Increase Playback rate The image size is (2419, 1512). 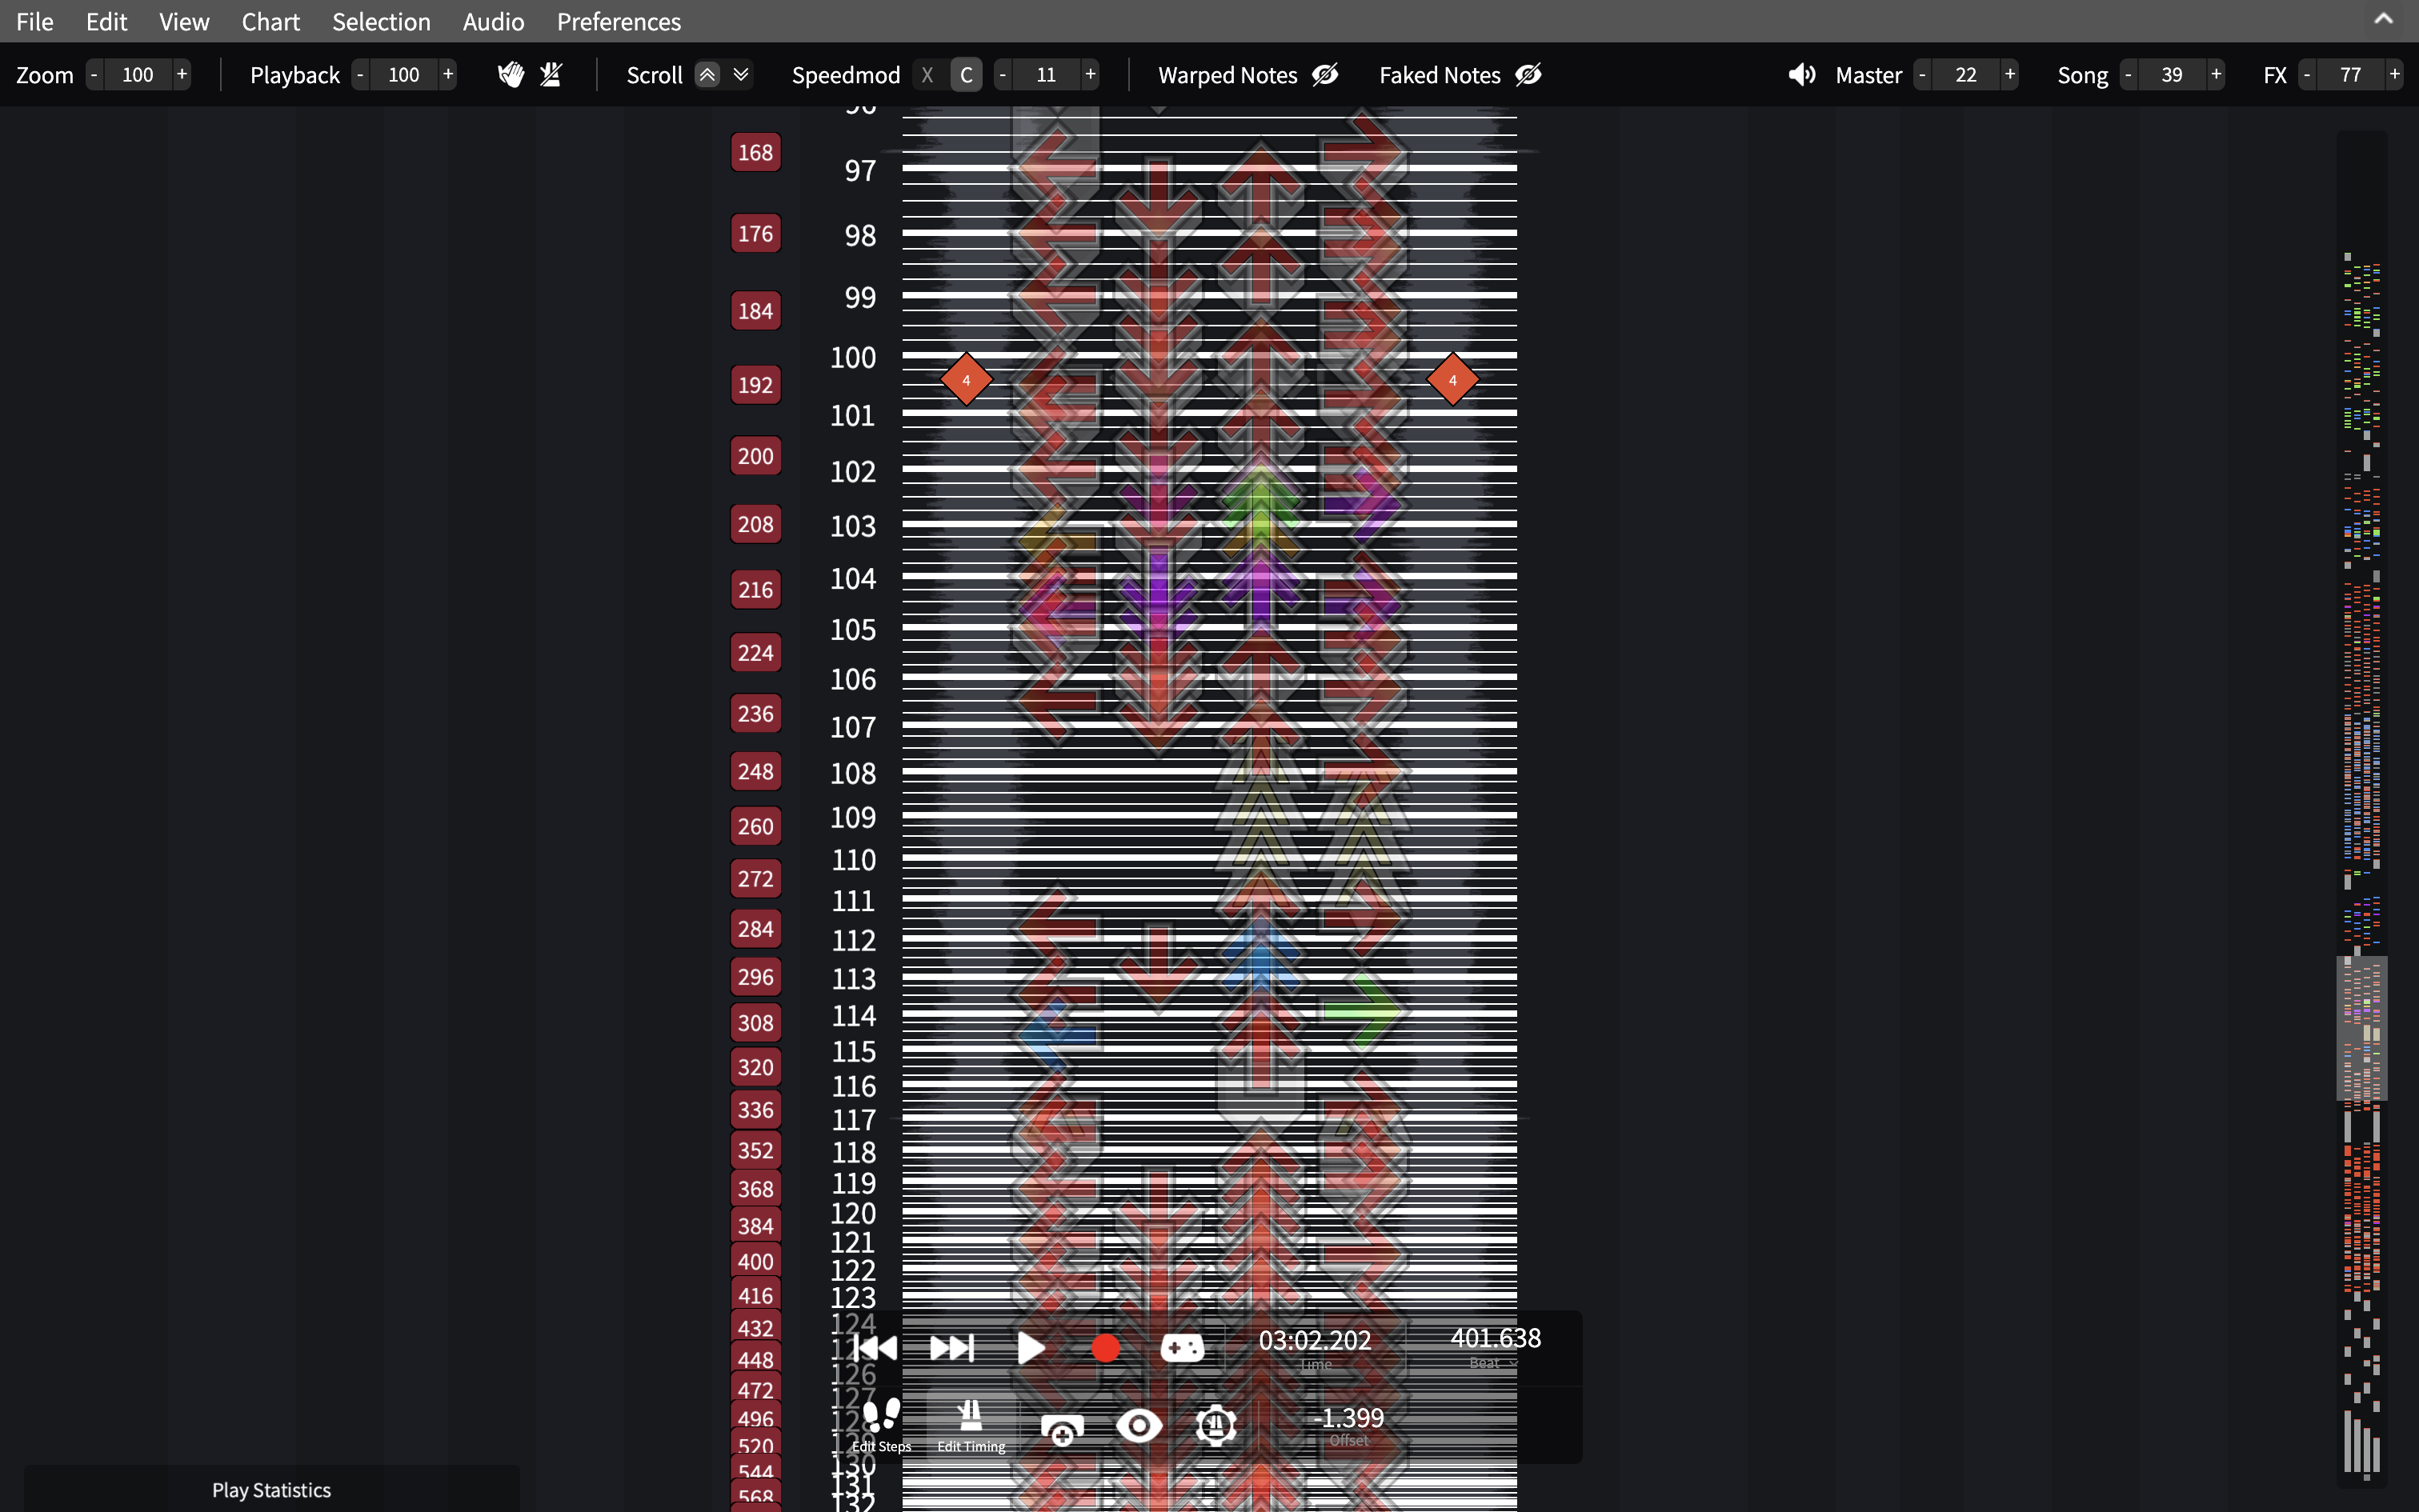448,75
